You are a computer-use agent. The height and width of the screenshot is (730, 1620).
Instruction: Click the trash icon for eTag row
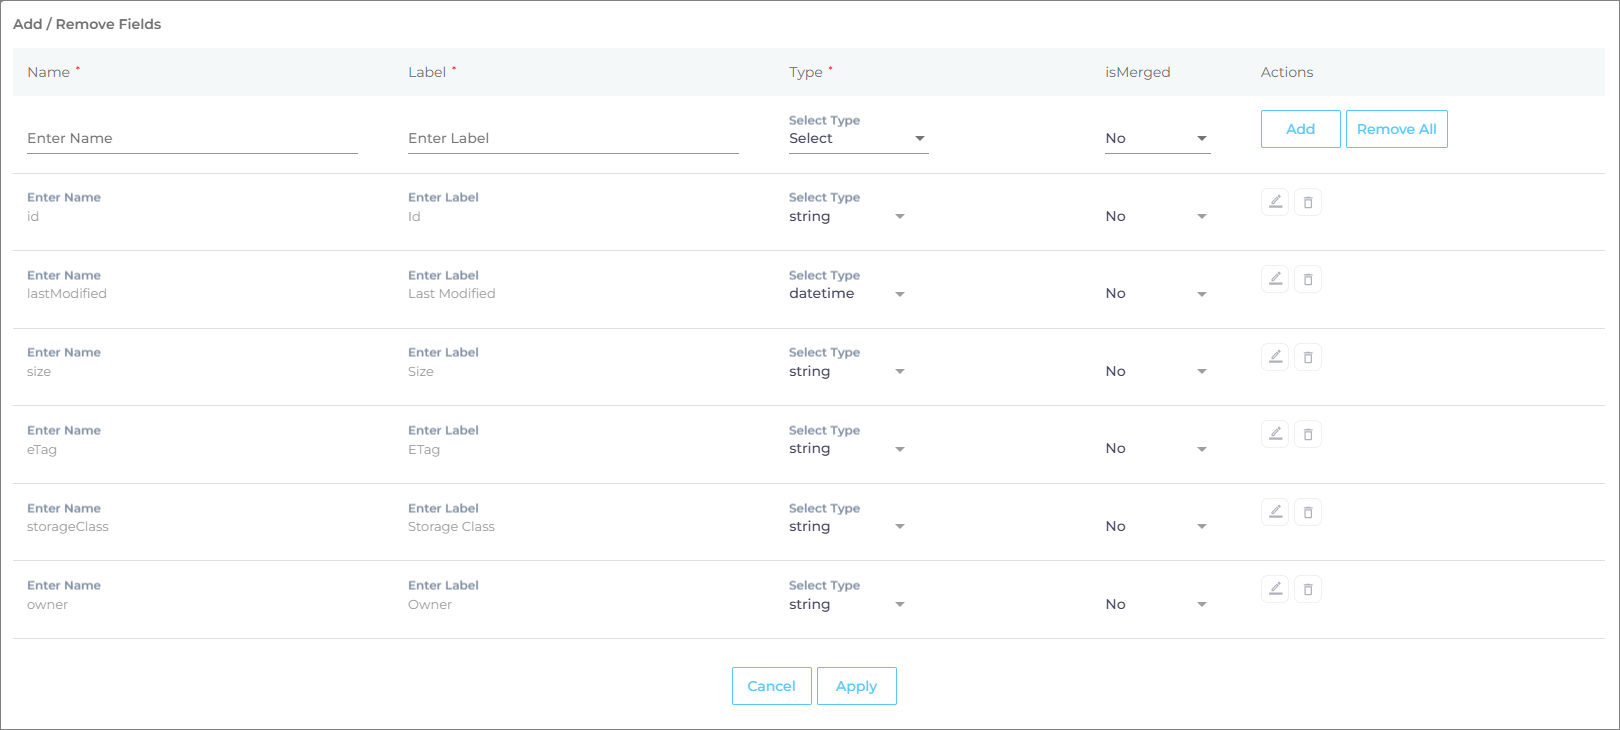click(x=1308, y=435)
